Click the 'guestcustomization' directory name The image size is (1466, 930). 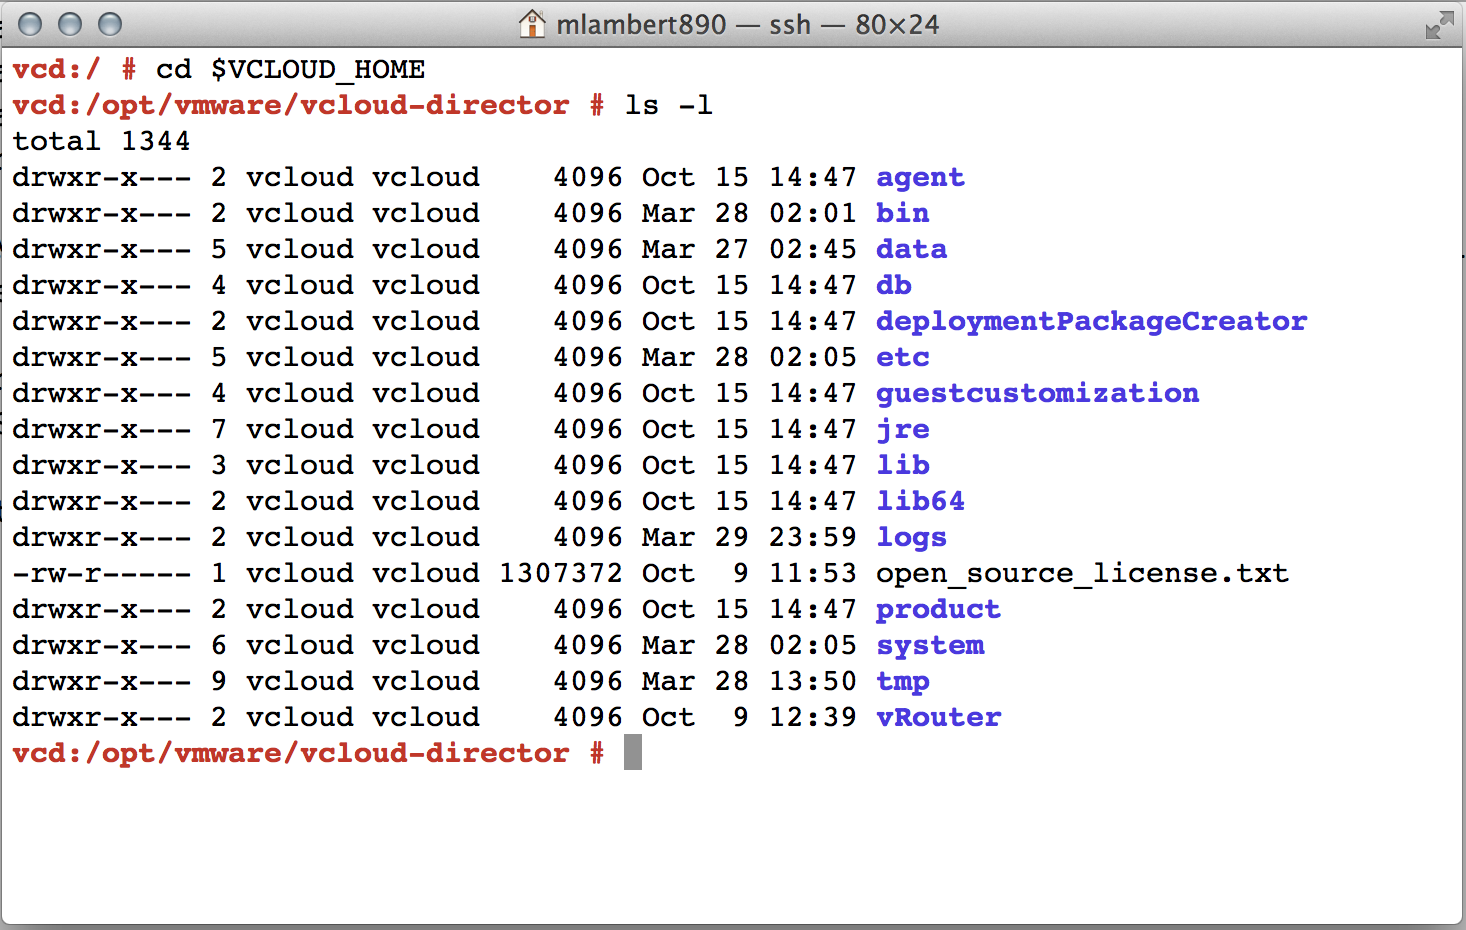click(x=1037, y=393)
